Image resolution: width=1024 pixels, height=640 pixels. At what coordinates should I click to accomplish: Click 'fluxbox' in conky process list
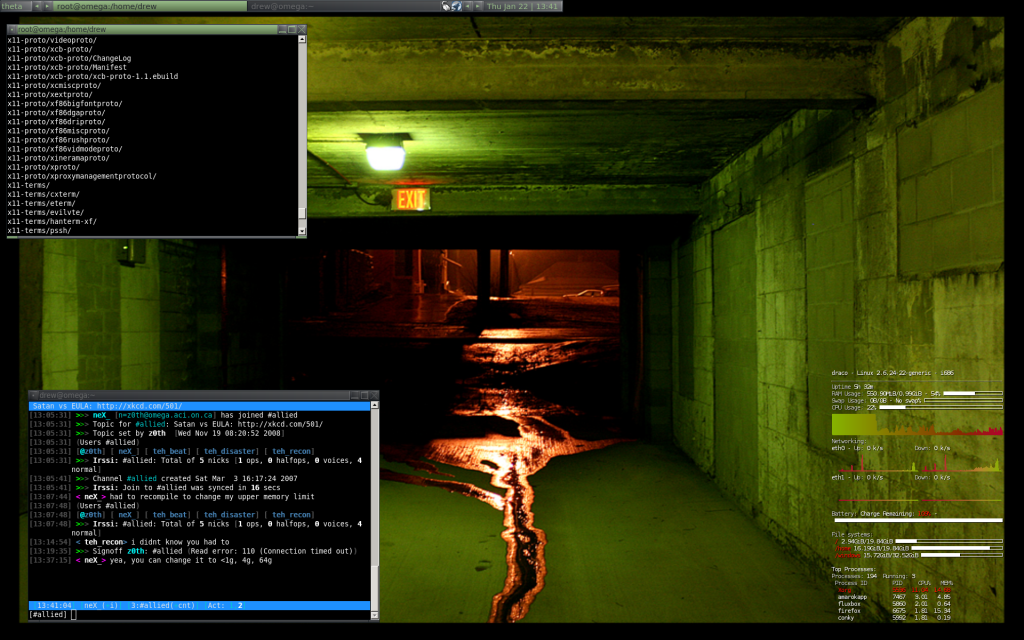[849, 604]
